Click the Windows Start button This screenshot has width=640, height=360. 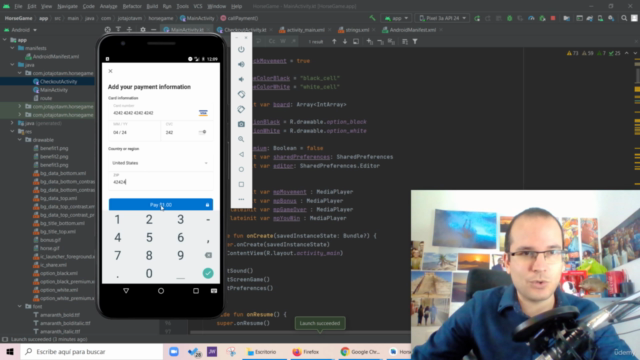10,351
